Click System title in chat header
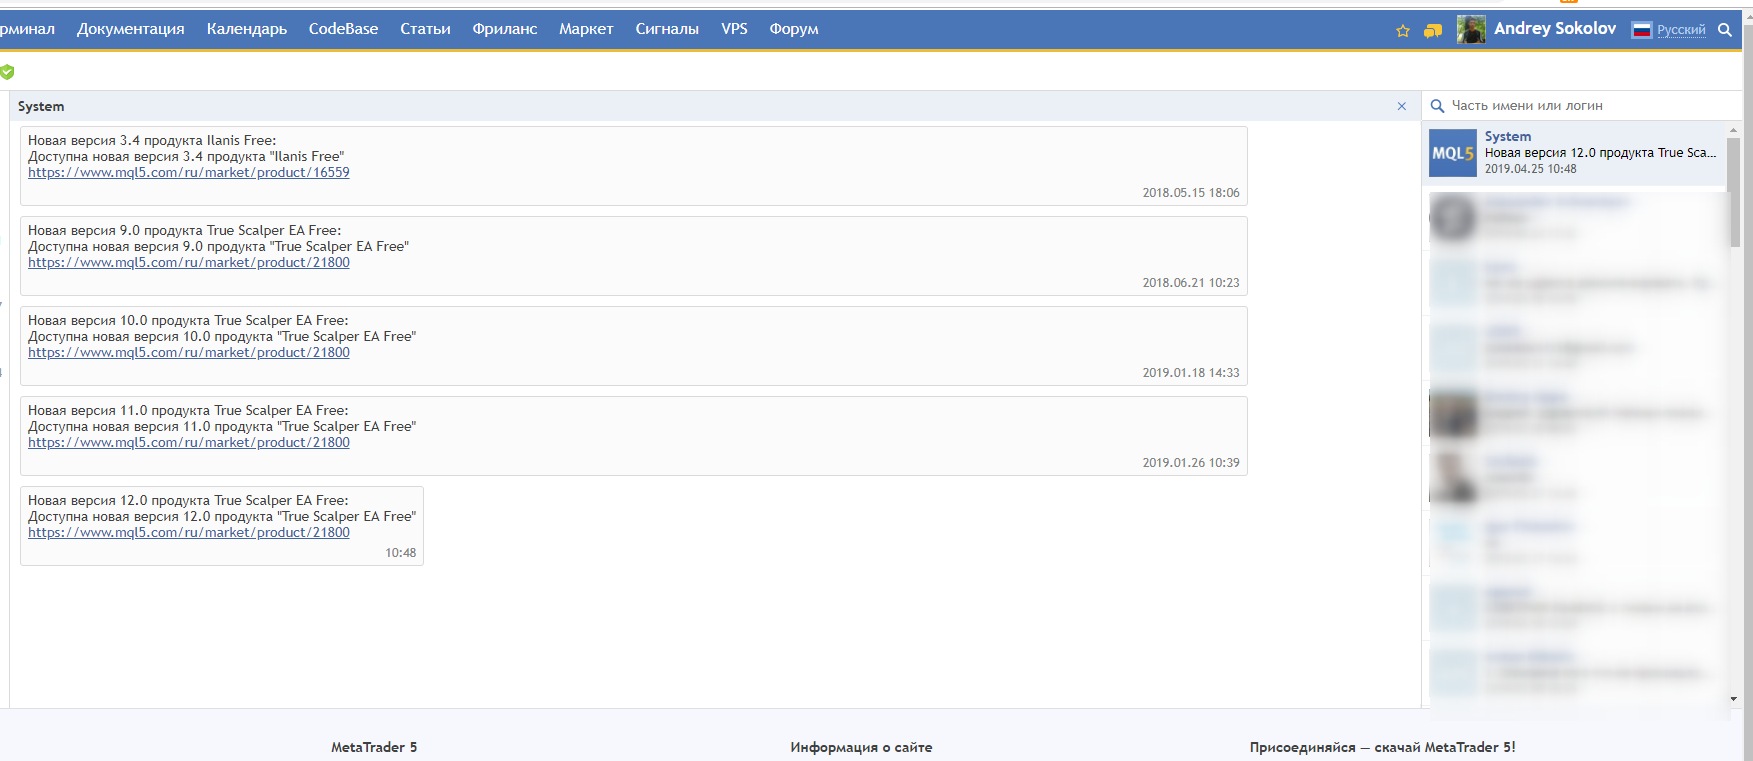The width and height of the screenshot is (1753, 761). pos(41,107)
